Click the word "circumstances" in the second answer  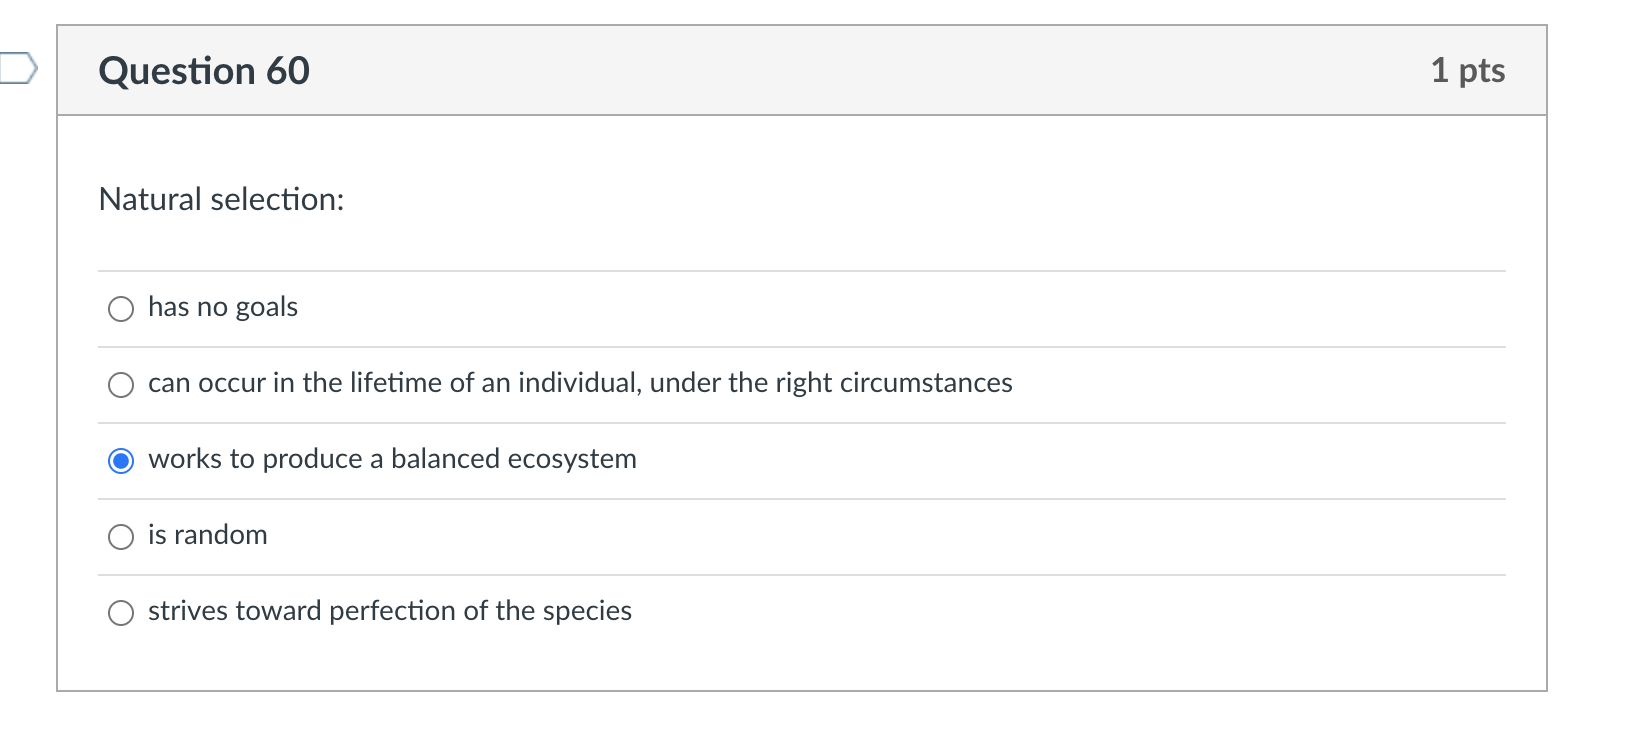(925, 383)
